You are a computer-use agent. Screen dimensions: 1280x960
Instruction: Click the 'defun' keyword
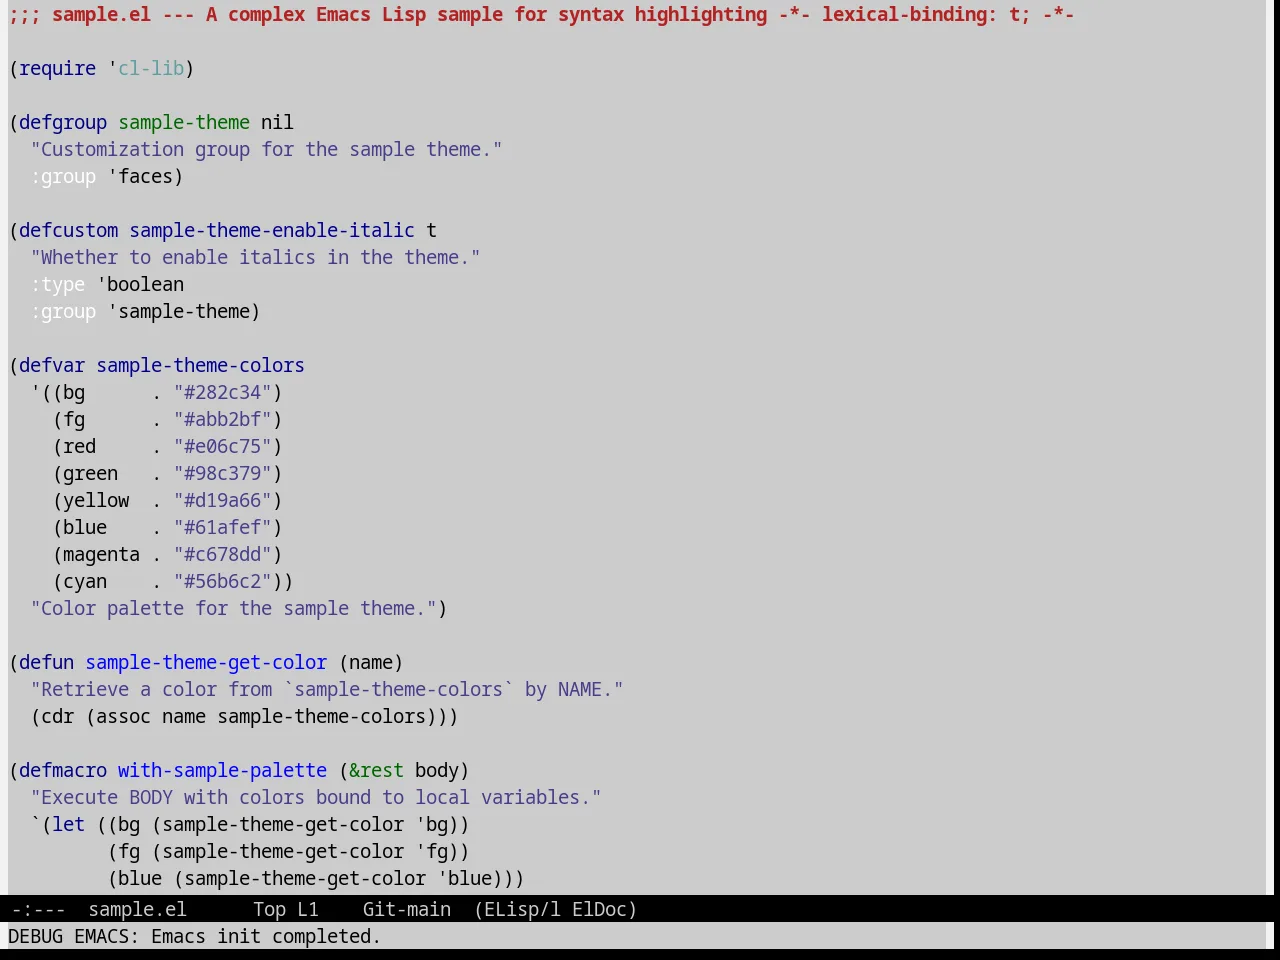pyautogui.click(x=46, y=662)
